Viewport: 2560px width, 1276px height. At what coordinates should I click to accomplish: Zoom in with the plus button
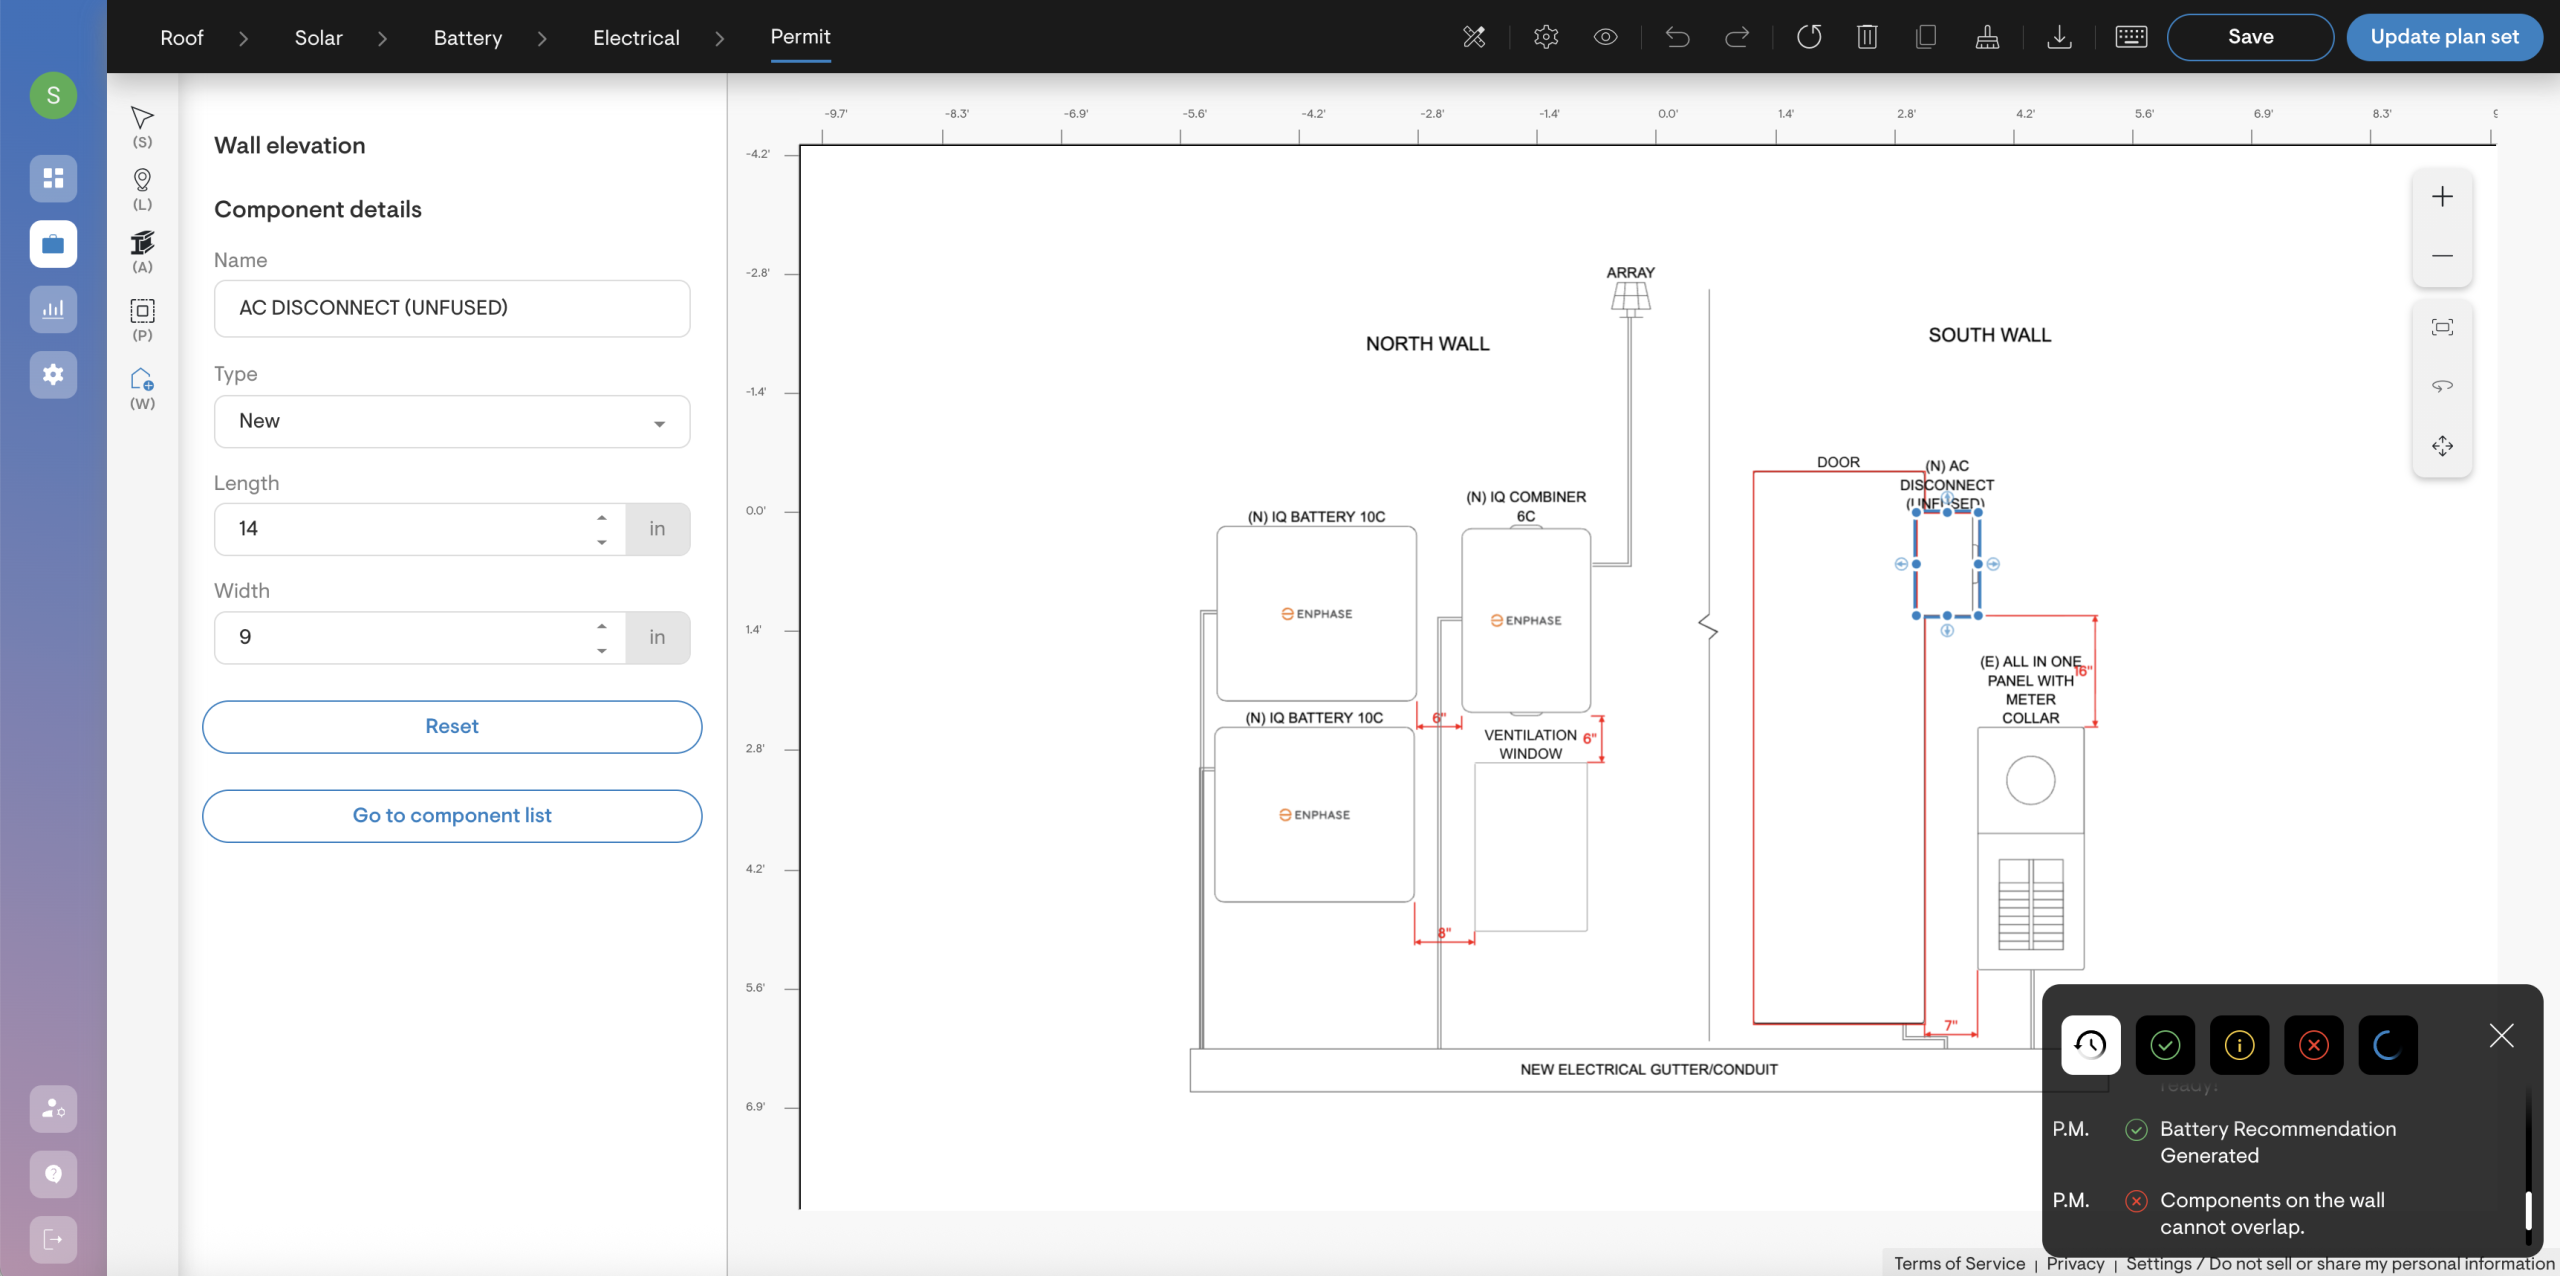point(2442,197)
